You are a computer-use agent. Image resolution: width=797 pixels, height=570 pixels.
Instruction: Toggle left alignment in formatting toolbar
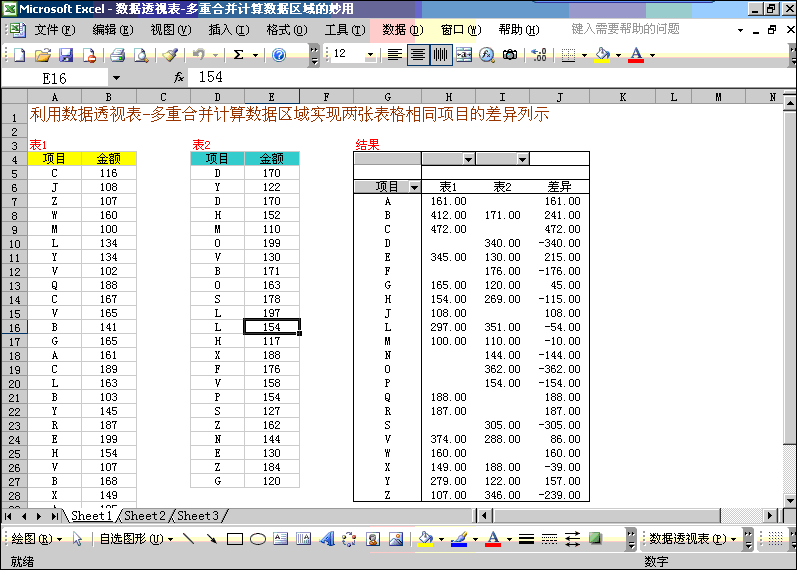pos(395,55)
